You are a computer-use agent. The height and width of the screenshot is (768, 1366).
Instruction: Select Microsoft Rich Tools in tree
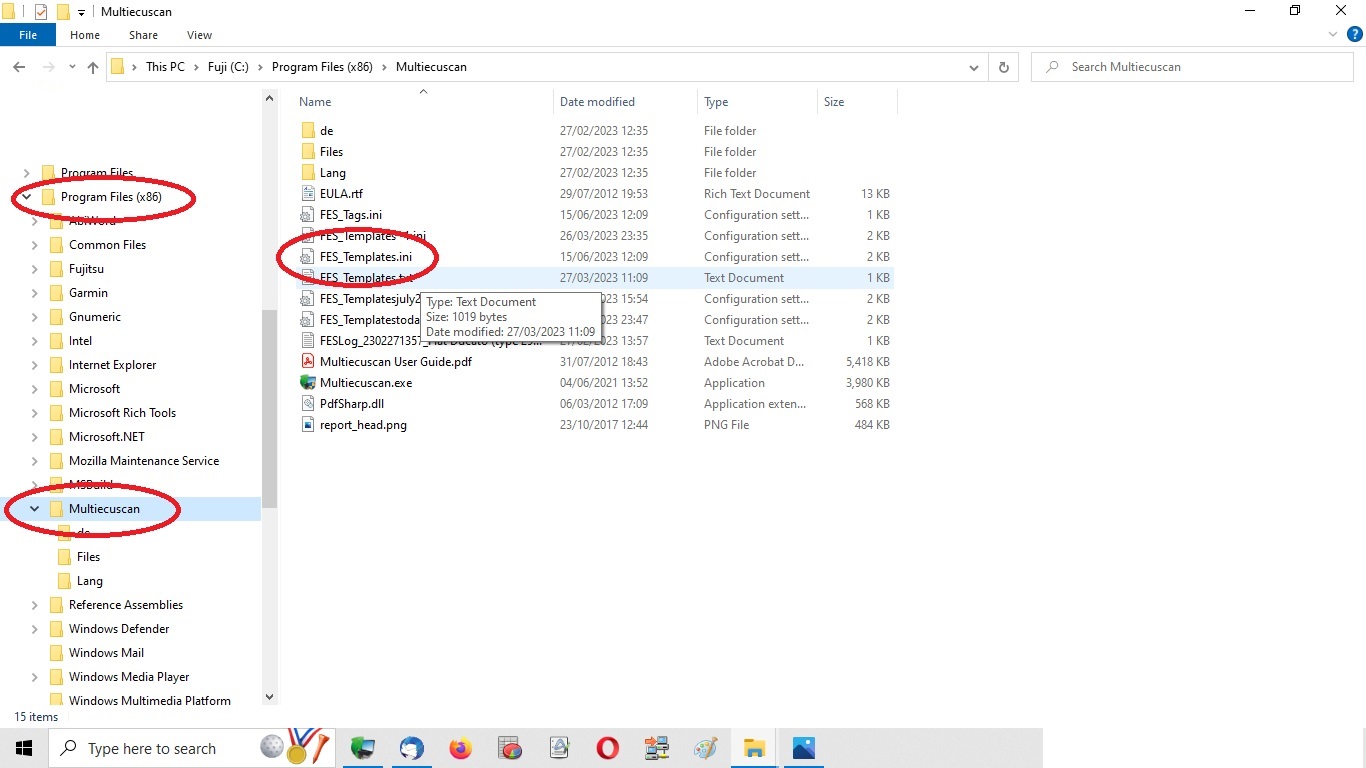pyautogui.click(x=122, y=413)
